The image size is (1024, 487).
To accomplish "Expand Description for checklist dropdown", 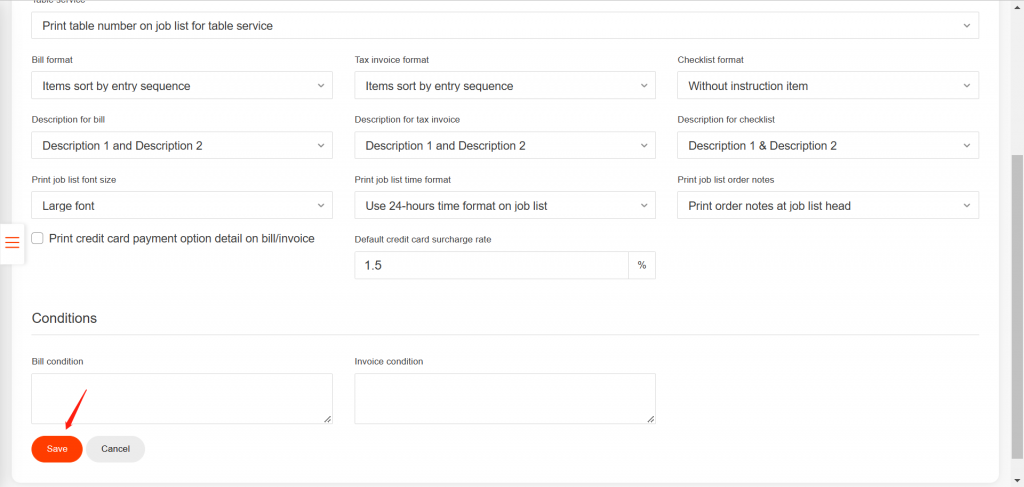I will [x=828, y=146].
